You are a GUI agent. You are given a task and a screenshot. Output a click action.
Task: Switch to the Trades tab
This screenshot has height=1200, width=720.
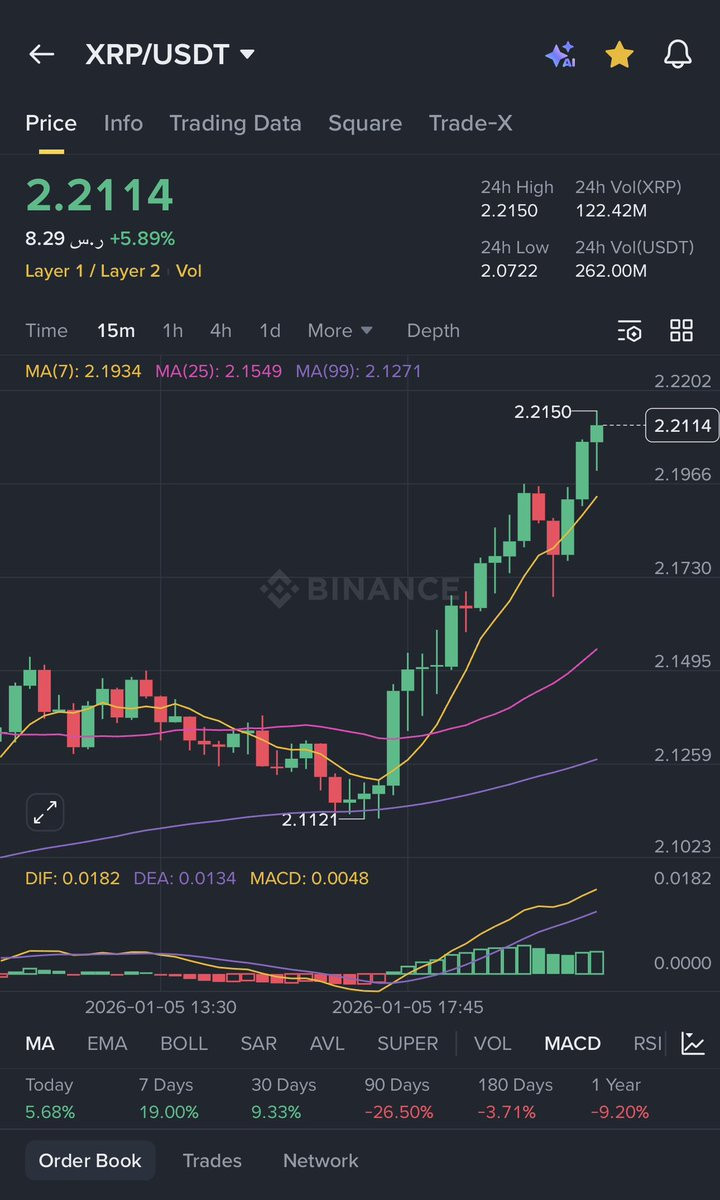click(212, 1161)
